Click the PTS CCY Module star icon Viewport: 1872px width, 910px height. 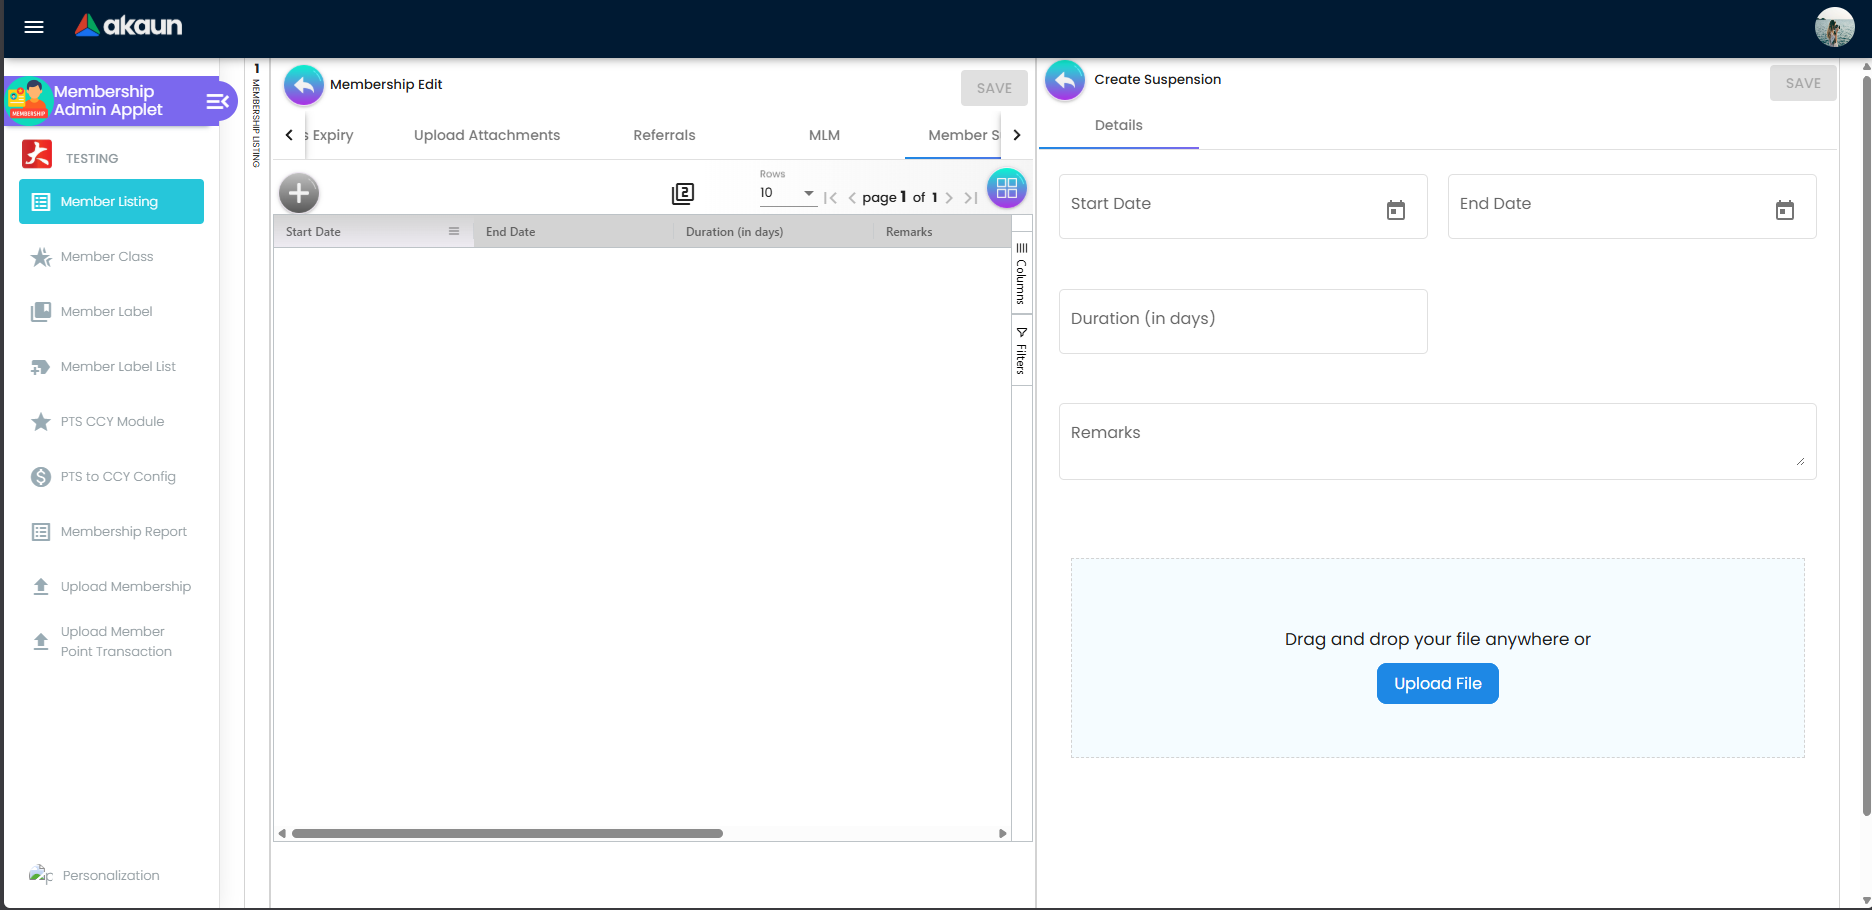(41, 422)
